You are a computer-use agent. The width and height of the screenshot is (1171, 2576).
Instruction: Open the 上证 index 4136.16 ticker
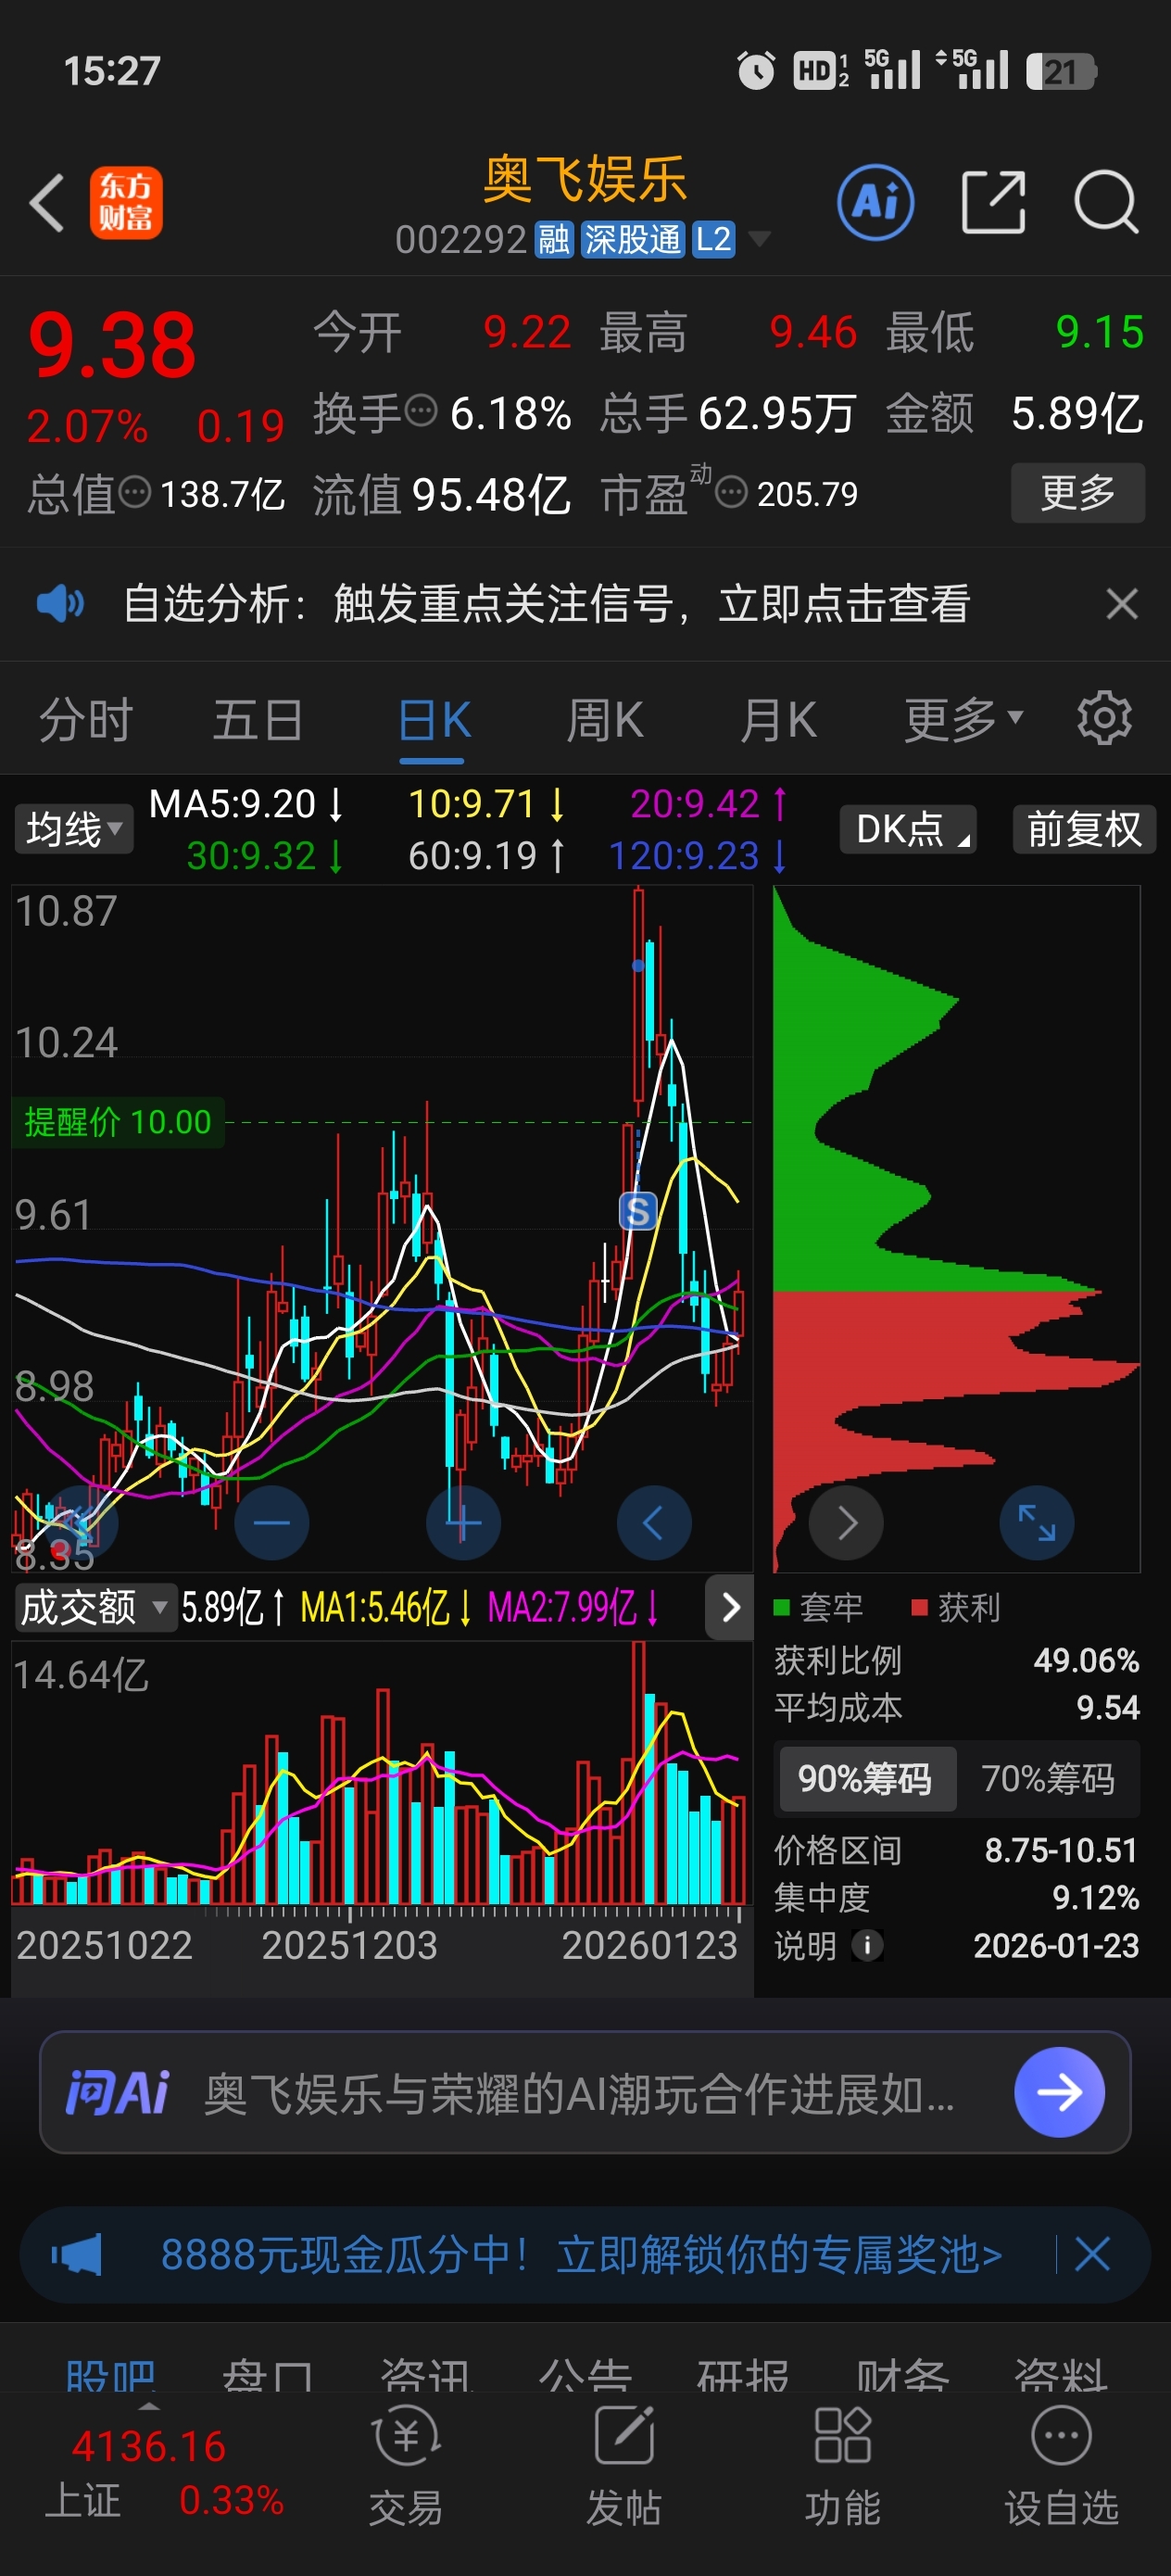tap(165, 2474)
